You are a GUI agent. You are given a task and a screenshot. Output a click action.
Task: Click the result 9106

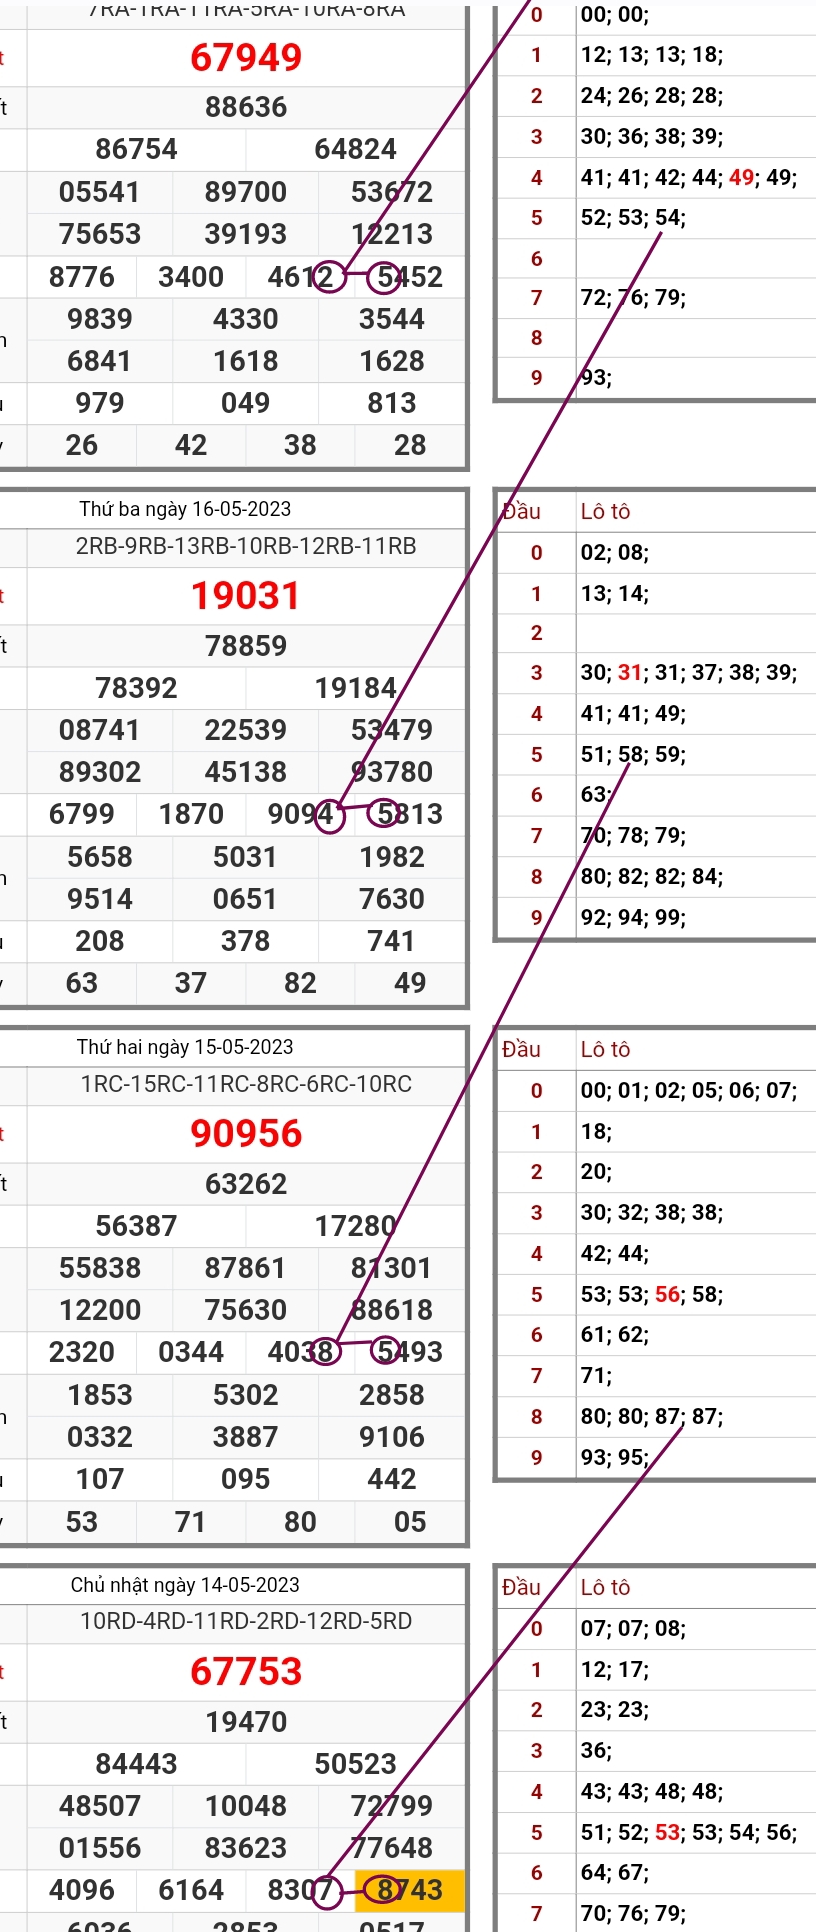pos(392,1437)
